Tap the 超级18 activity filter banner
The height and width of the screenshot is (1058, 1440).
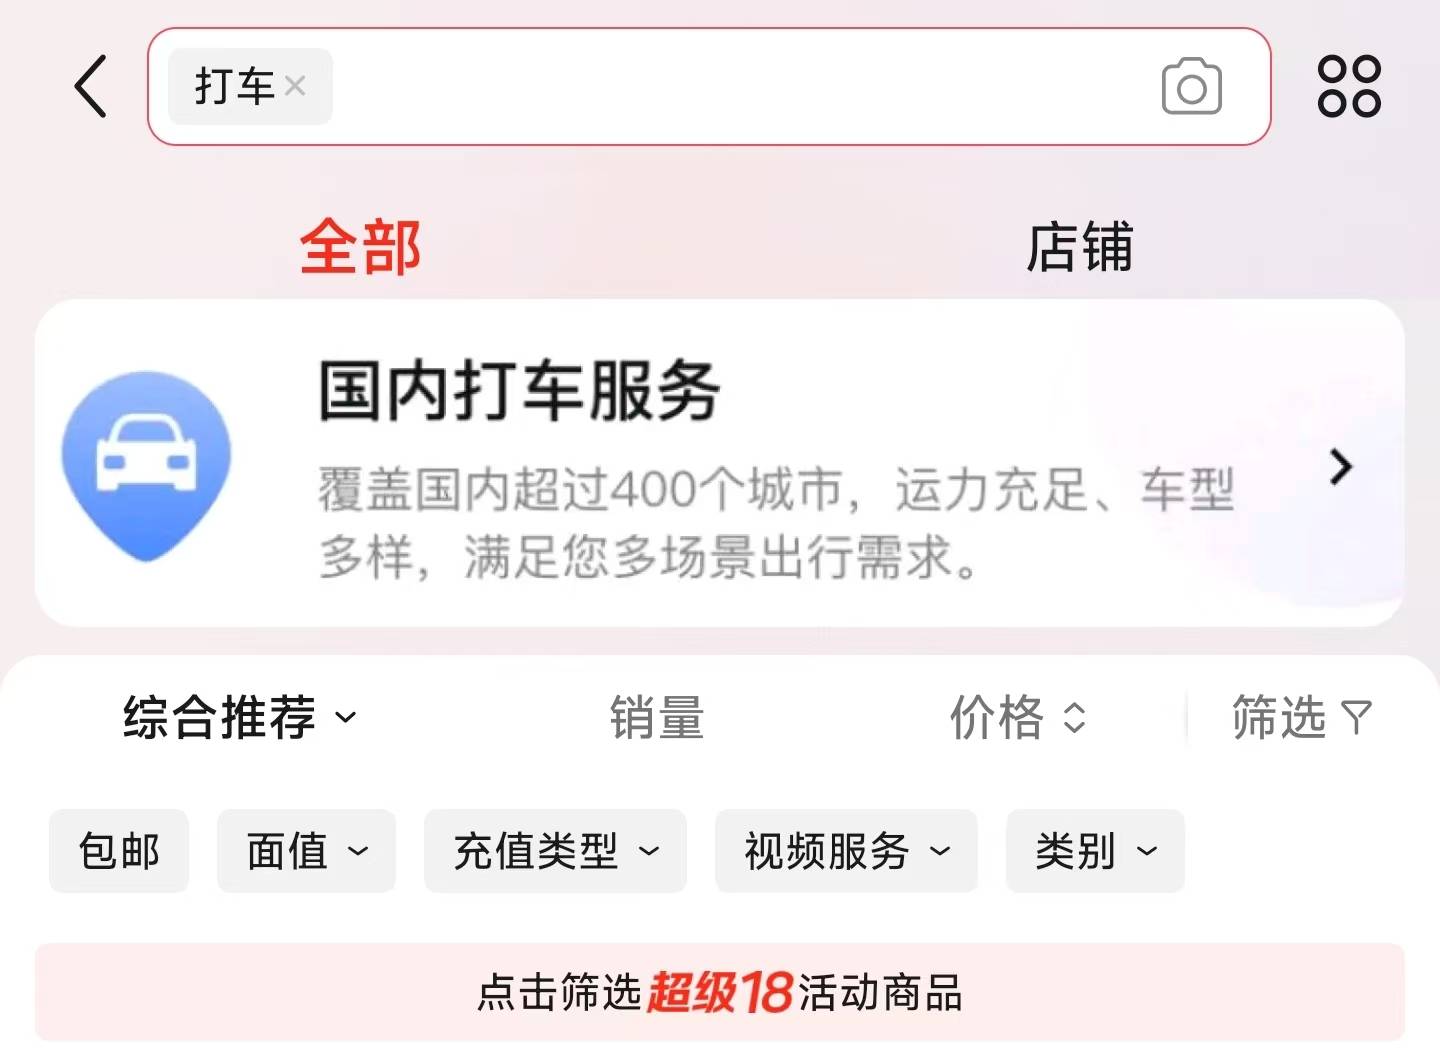click(720, 992)
